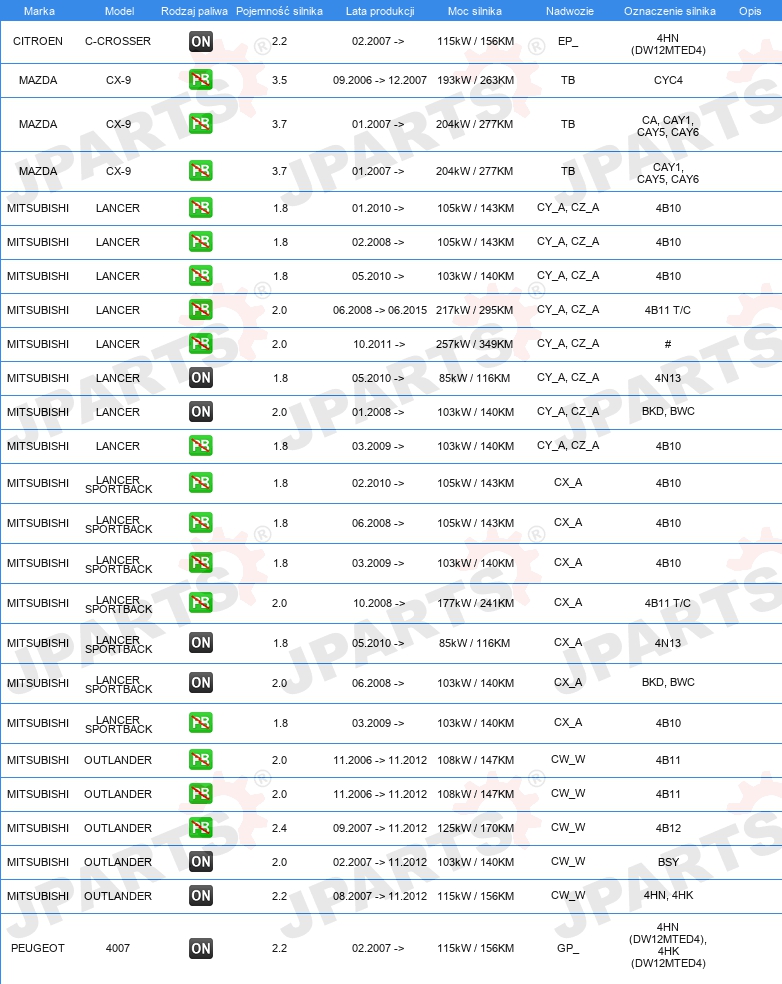Click production date 02.2010 ->
This screenshot has width=782, height=984.
pyautogui.click(x=378, y=483)
